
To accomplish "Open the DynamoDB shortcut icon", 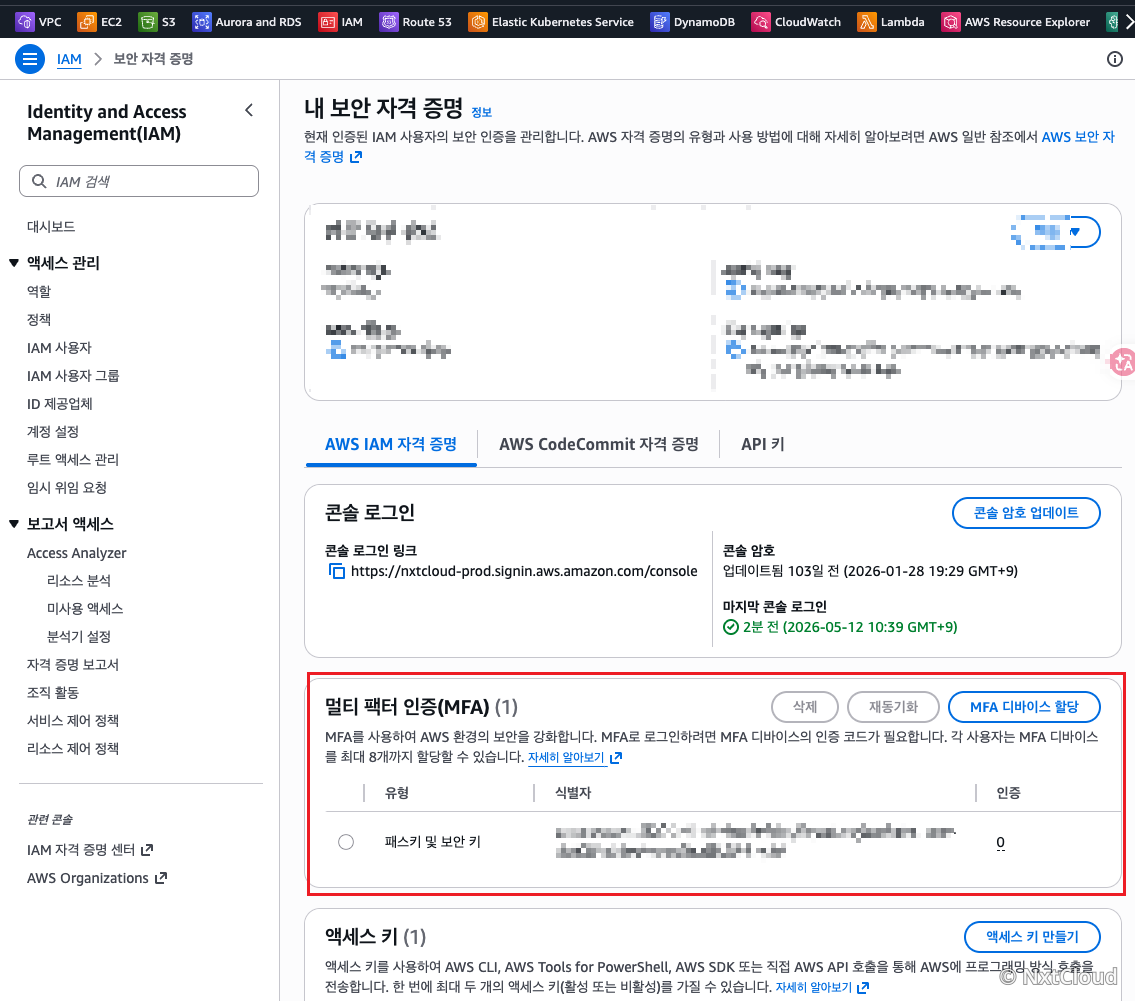I will [659, 22].
